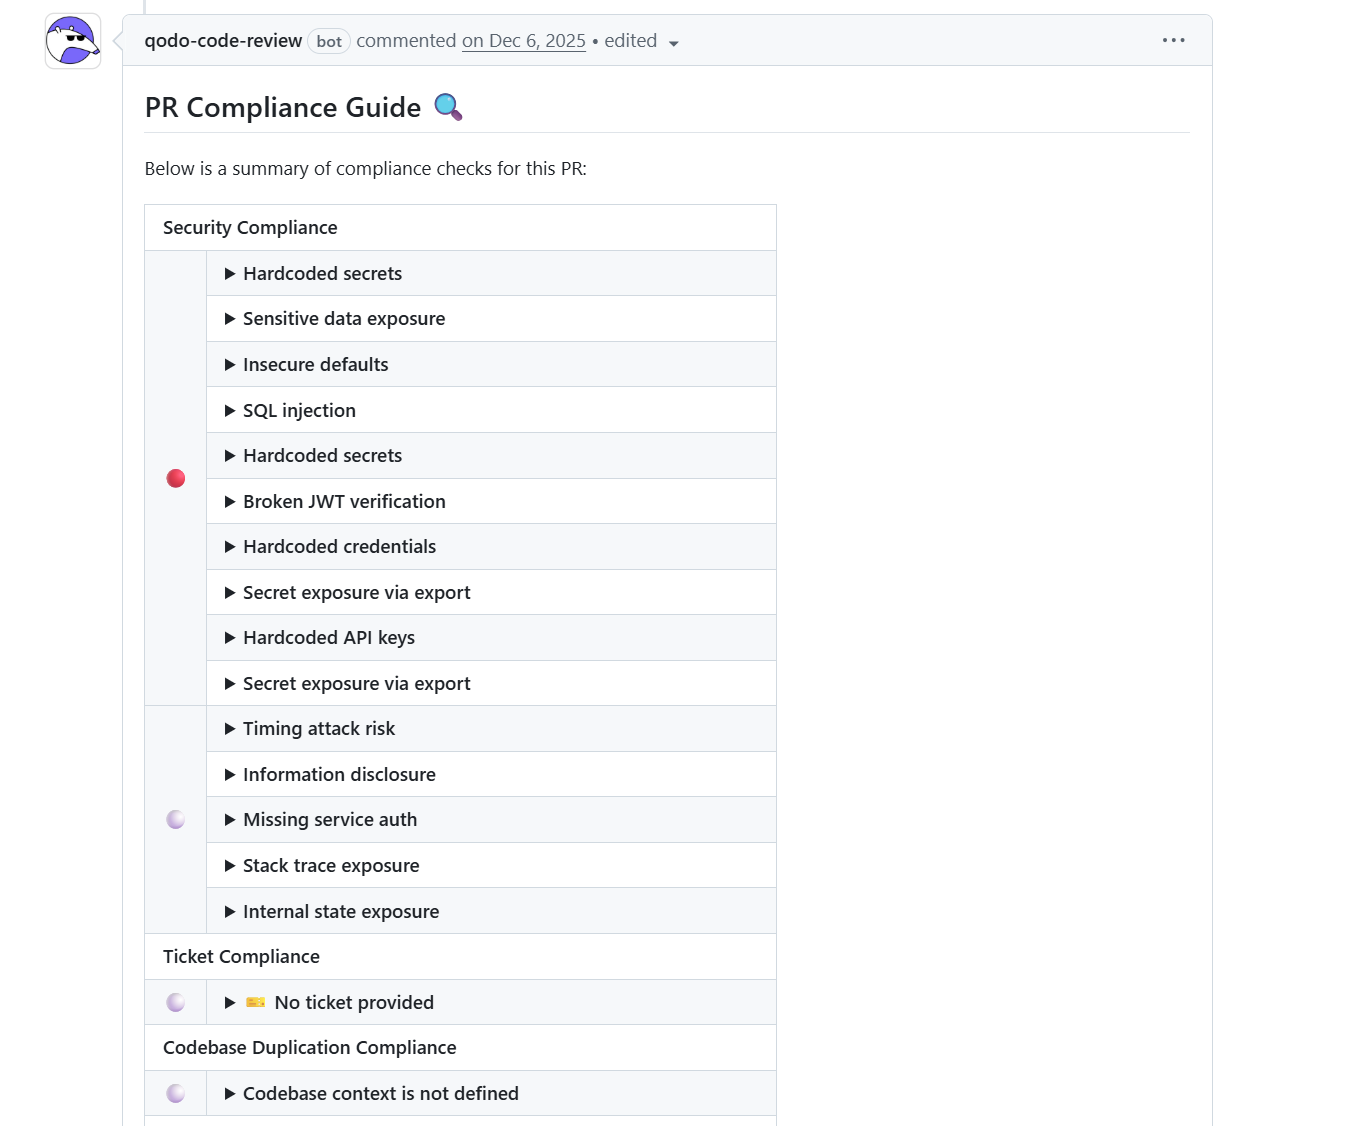Click the purple dot beside Missing service auth group

tap(176, 819)
